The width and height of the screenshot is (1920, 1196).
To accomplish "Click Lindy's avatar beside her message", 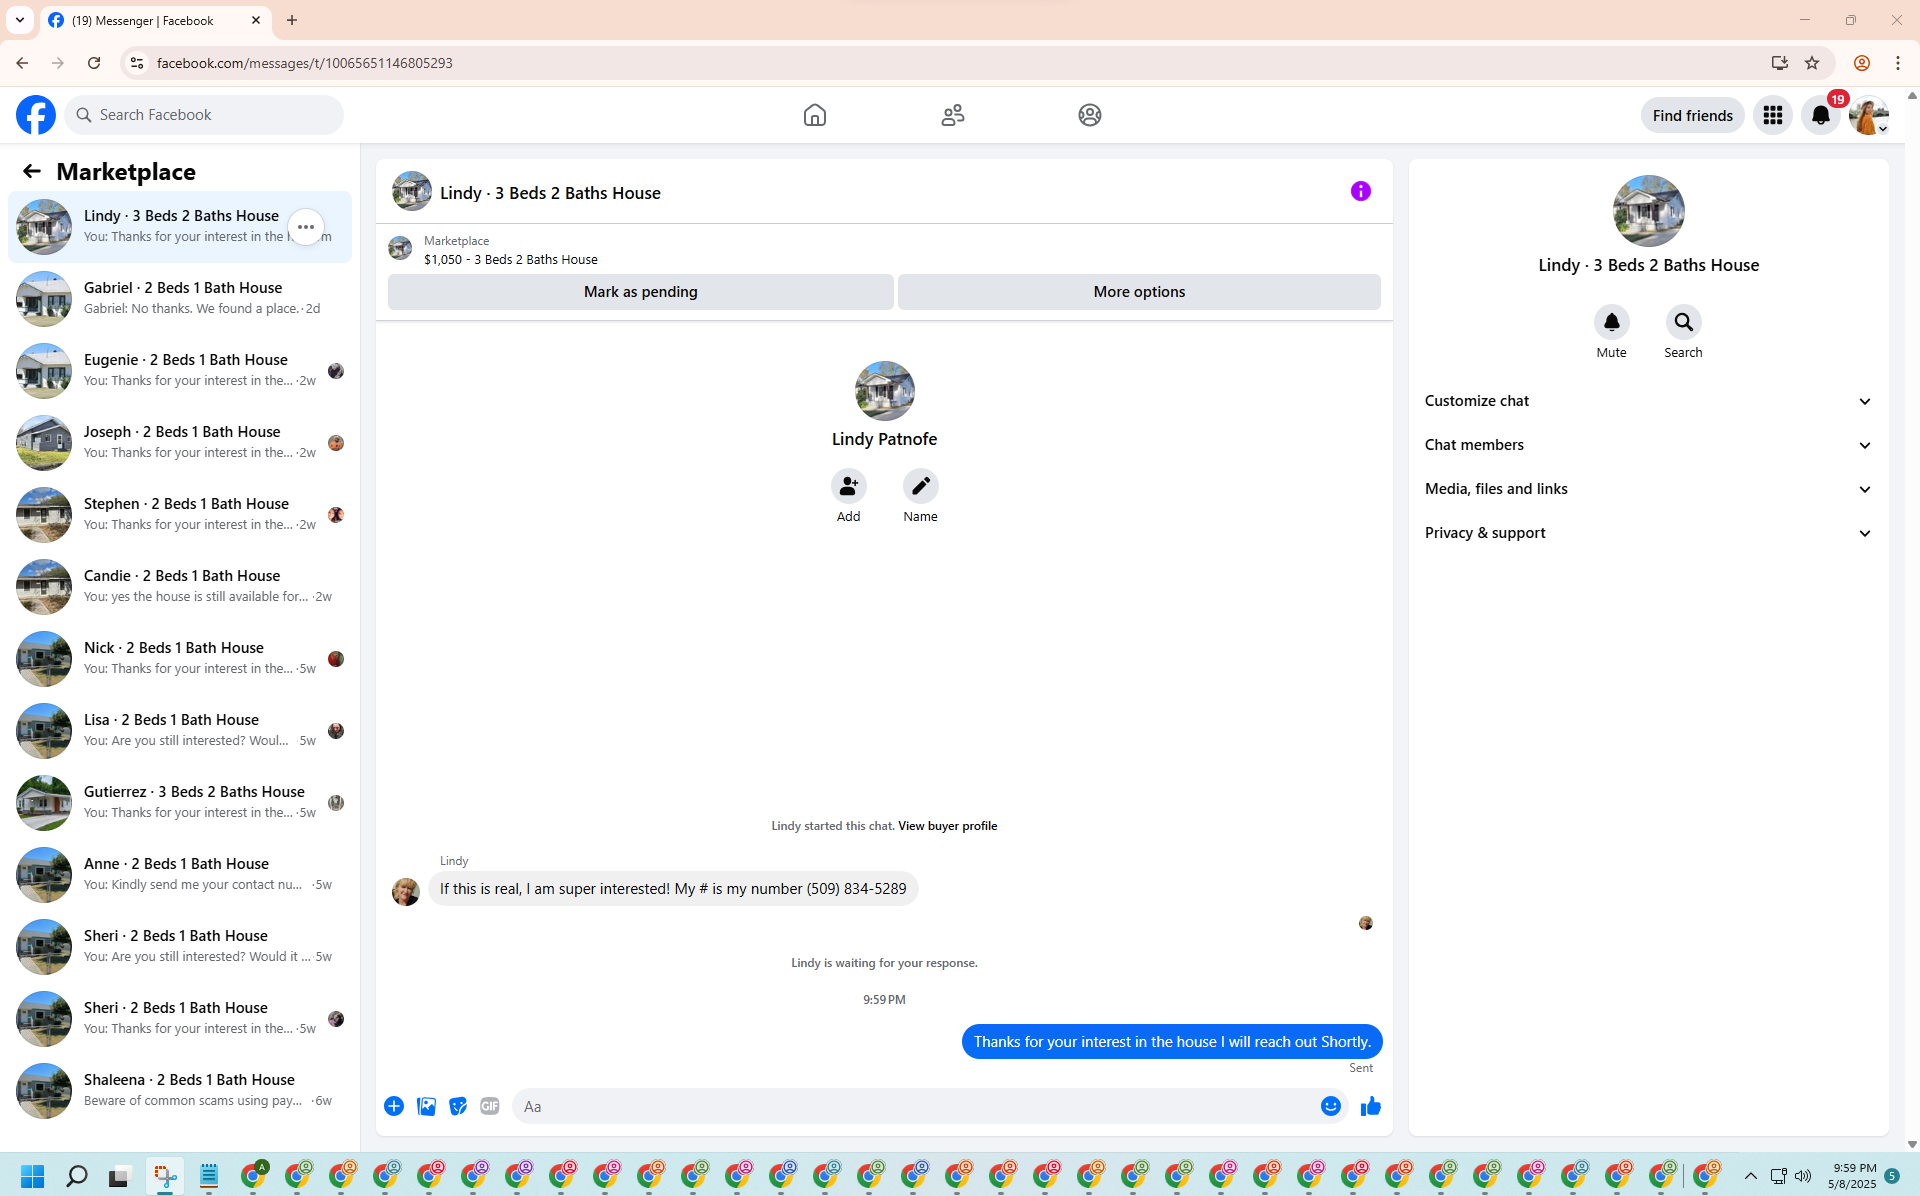I will click(x=406, y=891).
